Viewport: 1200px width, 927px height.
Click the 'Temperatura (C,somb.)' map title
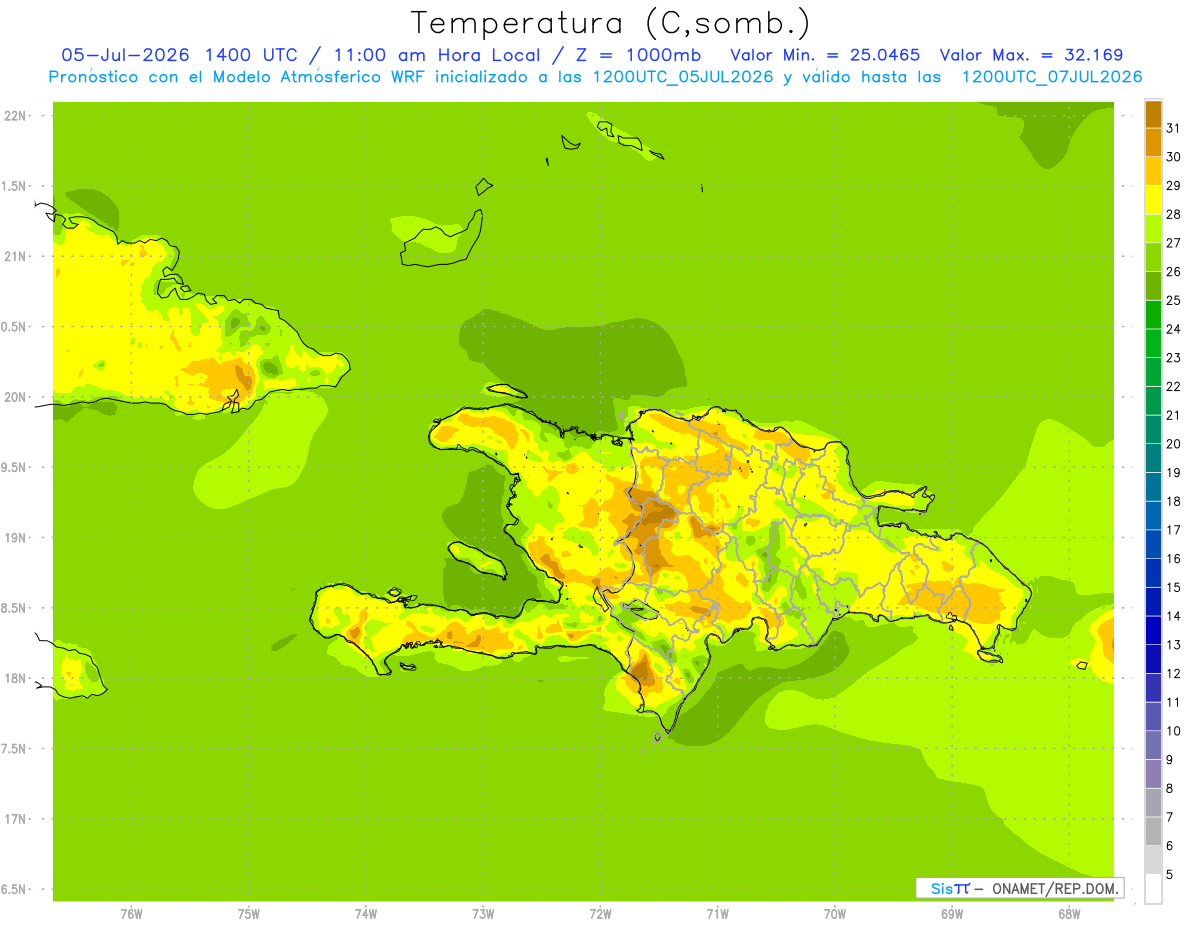610,23
